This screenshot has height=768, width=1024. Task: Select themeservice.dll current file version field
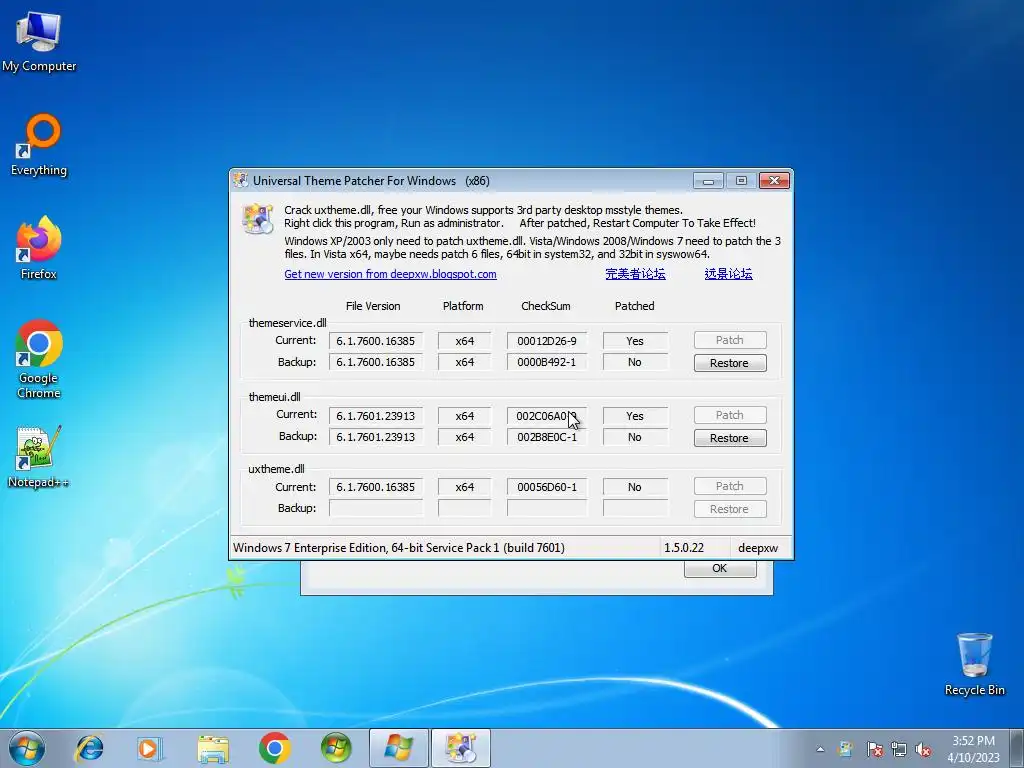(x=376, y=341)
